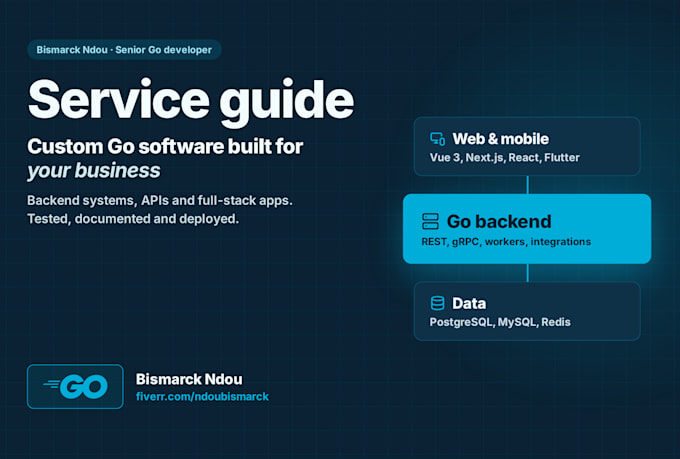
Task: Click the 'Bismarck Ndou · Senior Go developer' pill
Action: (124, 50)
